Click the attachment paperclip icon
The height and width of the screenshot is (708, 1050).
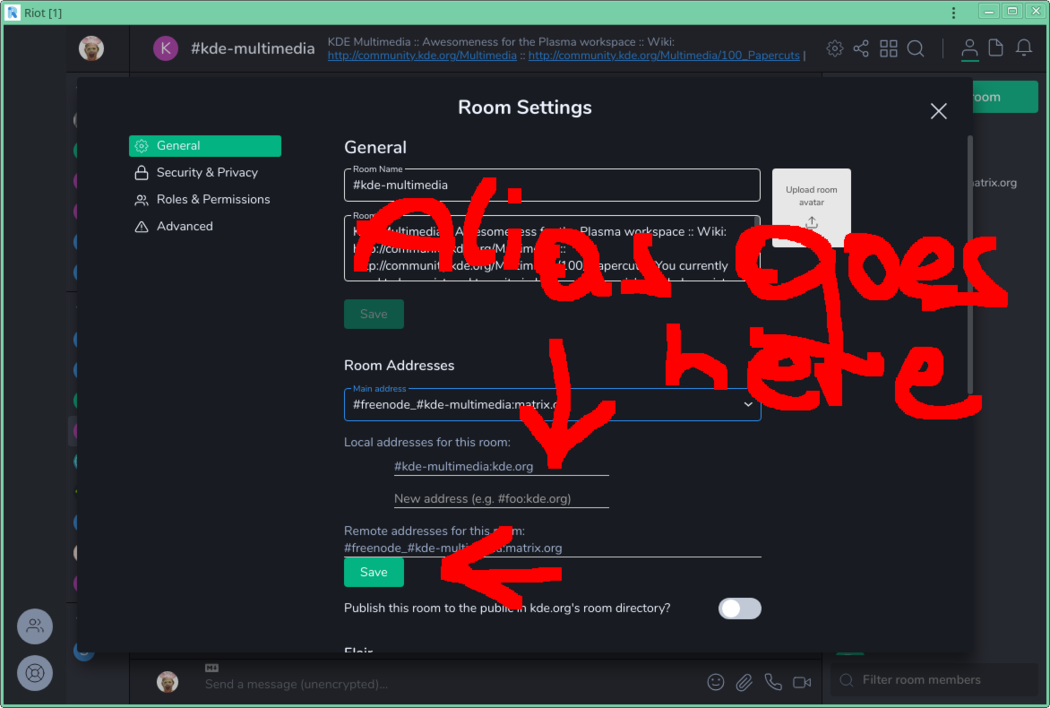pyautogui.click(x=744, y=682)
